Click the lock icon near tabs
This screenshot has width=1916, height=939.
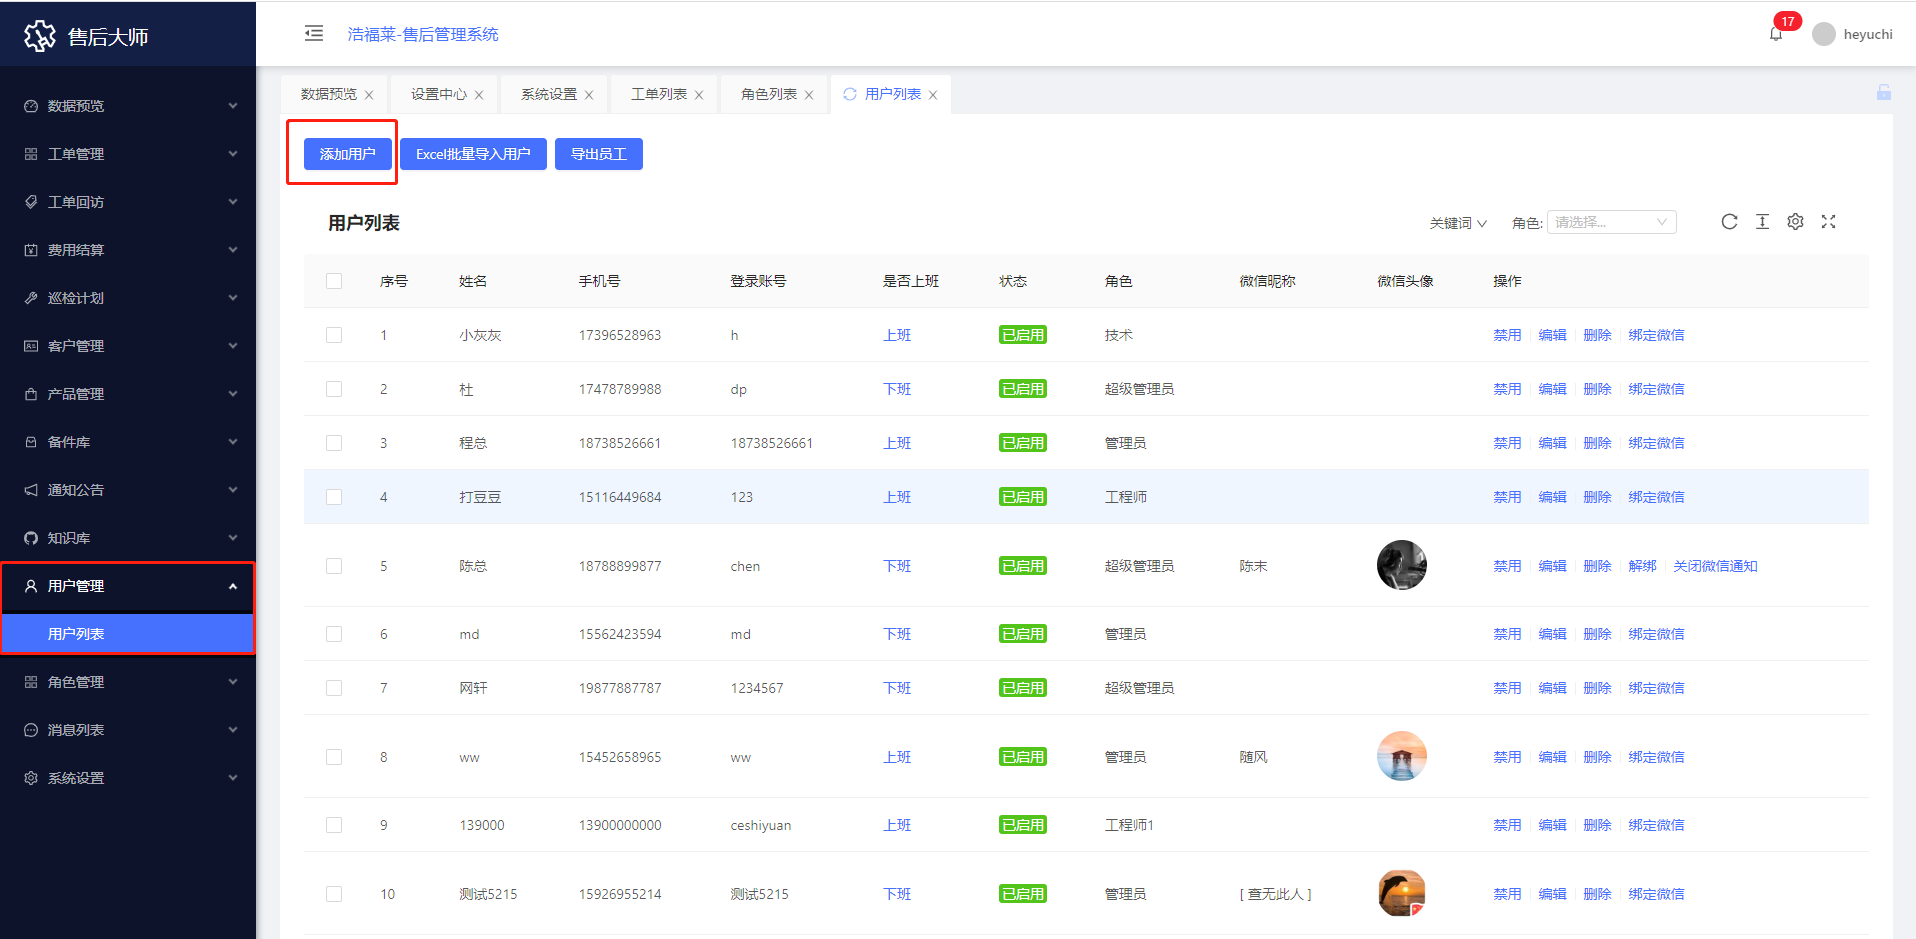pos(1883,93)
